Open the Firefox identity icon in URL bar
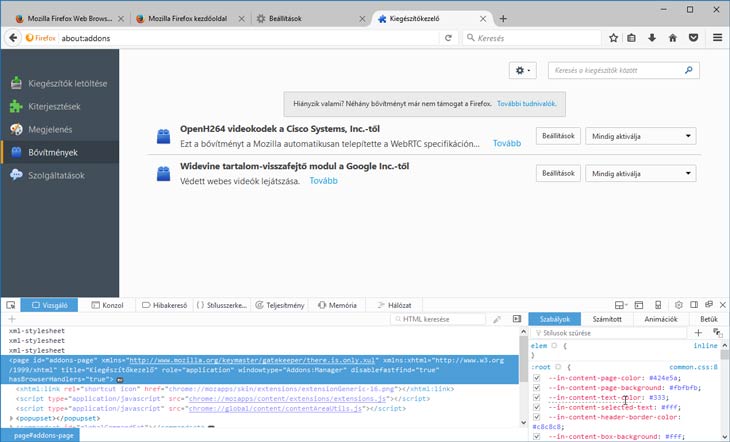The image size is (730, 442). coord(41,38)
